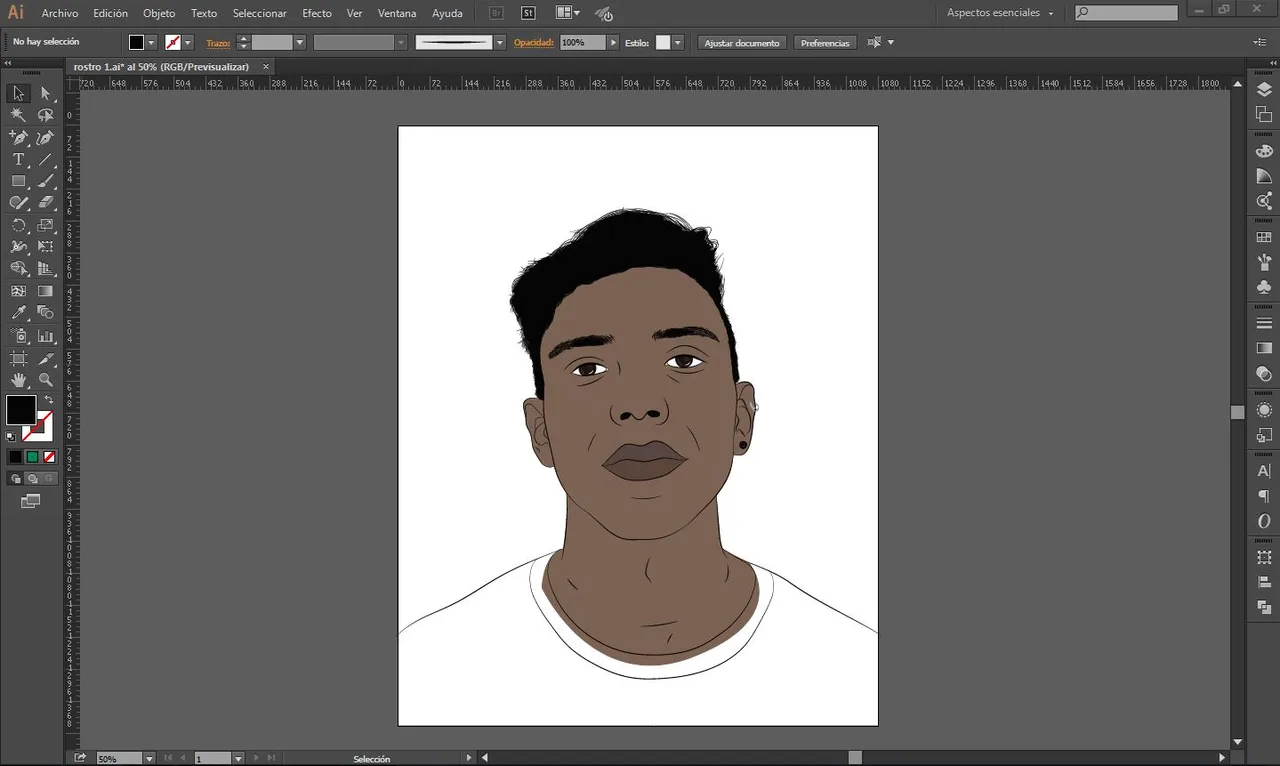1280x766 pixels.
Task: Select the Rectangle tool
Action: [18, 181]
